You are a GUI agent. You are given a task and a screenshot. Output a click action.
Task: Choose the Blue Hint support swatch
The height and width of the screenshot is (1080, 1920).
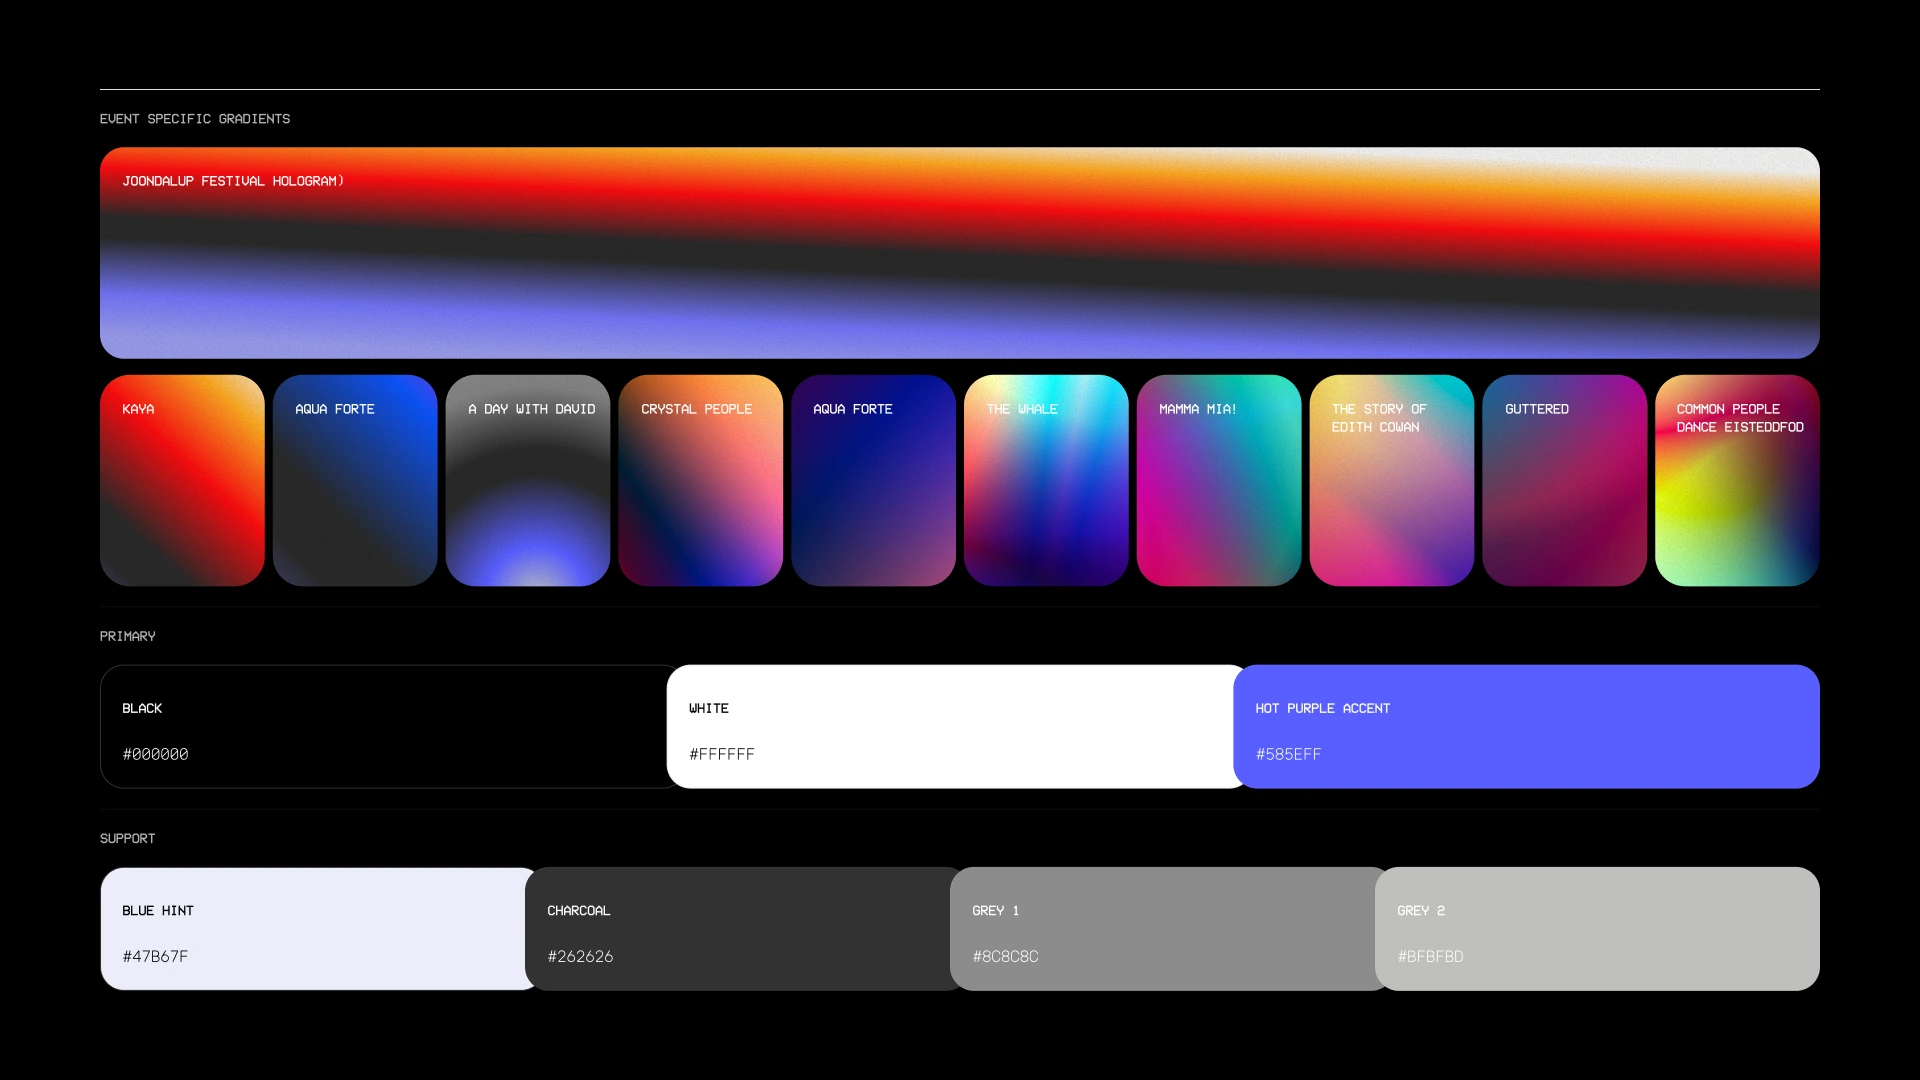(x=312, y=929)
